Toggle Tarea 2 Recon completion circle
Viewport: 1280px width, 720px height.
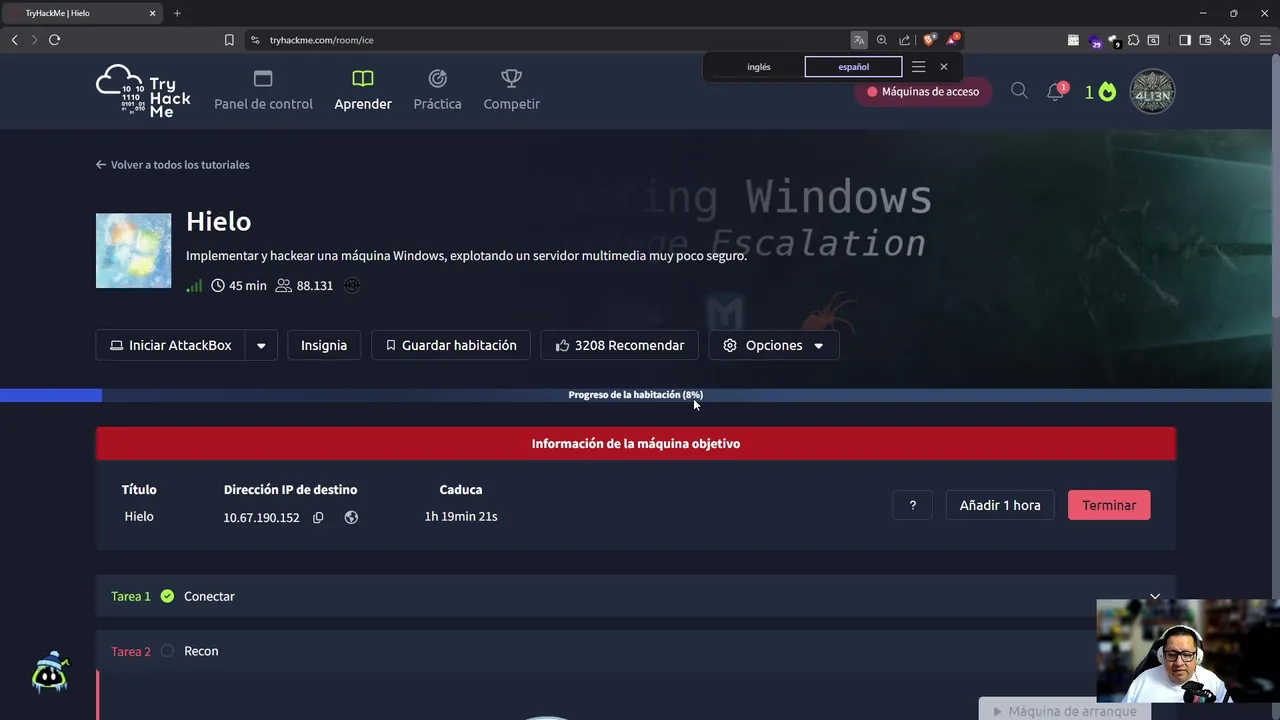[167, 651]
